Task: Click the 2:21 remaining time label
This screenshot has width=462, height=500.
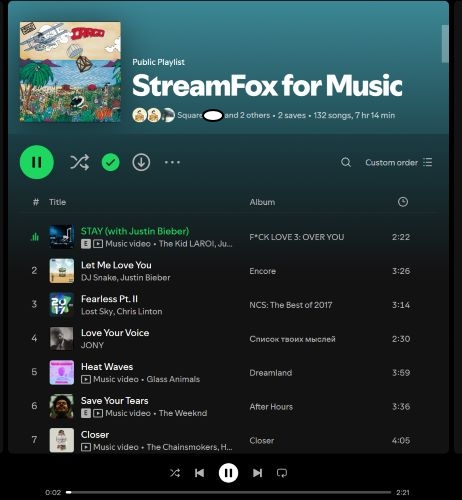Action: tap(403, 492)
